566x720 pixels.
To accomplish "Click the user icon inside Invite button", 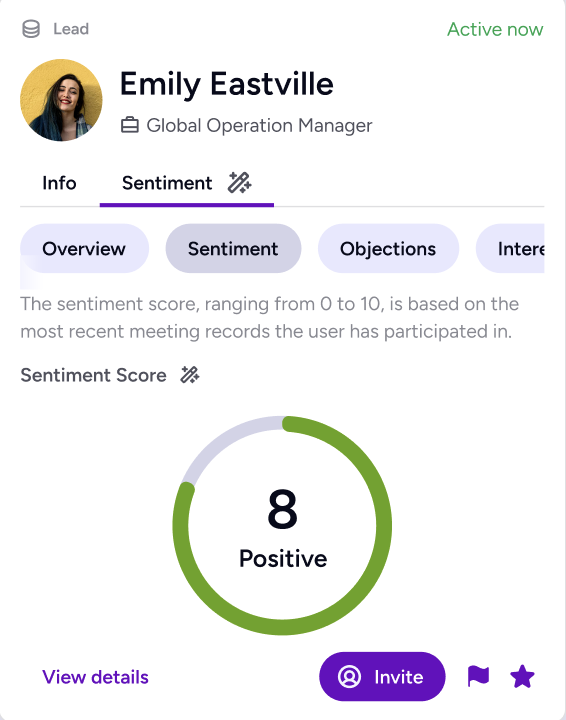I will click(349, 676).
